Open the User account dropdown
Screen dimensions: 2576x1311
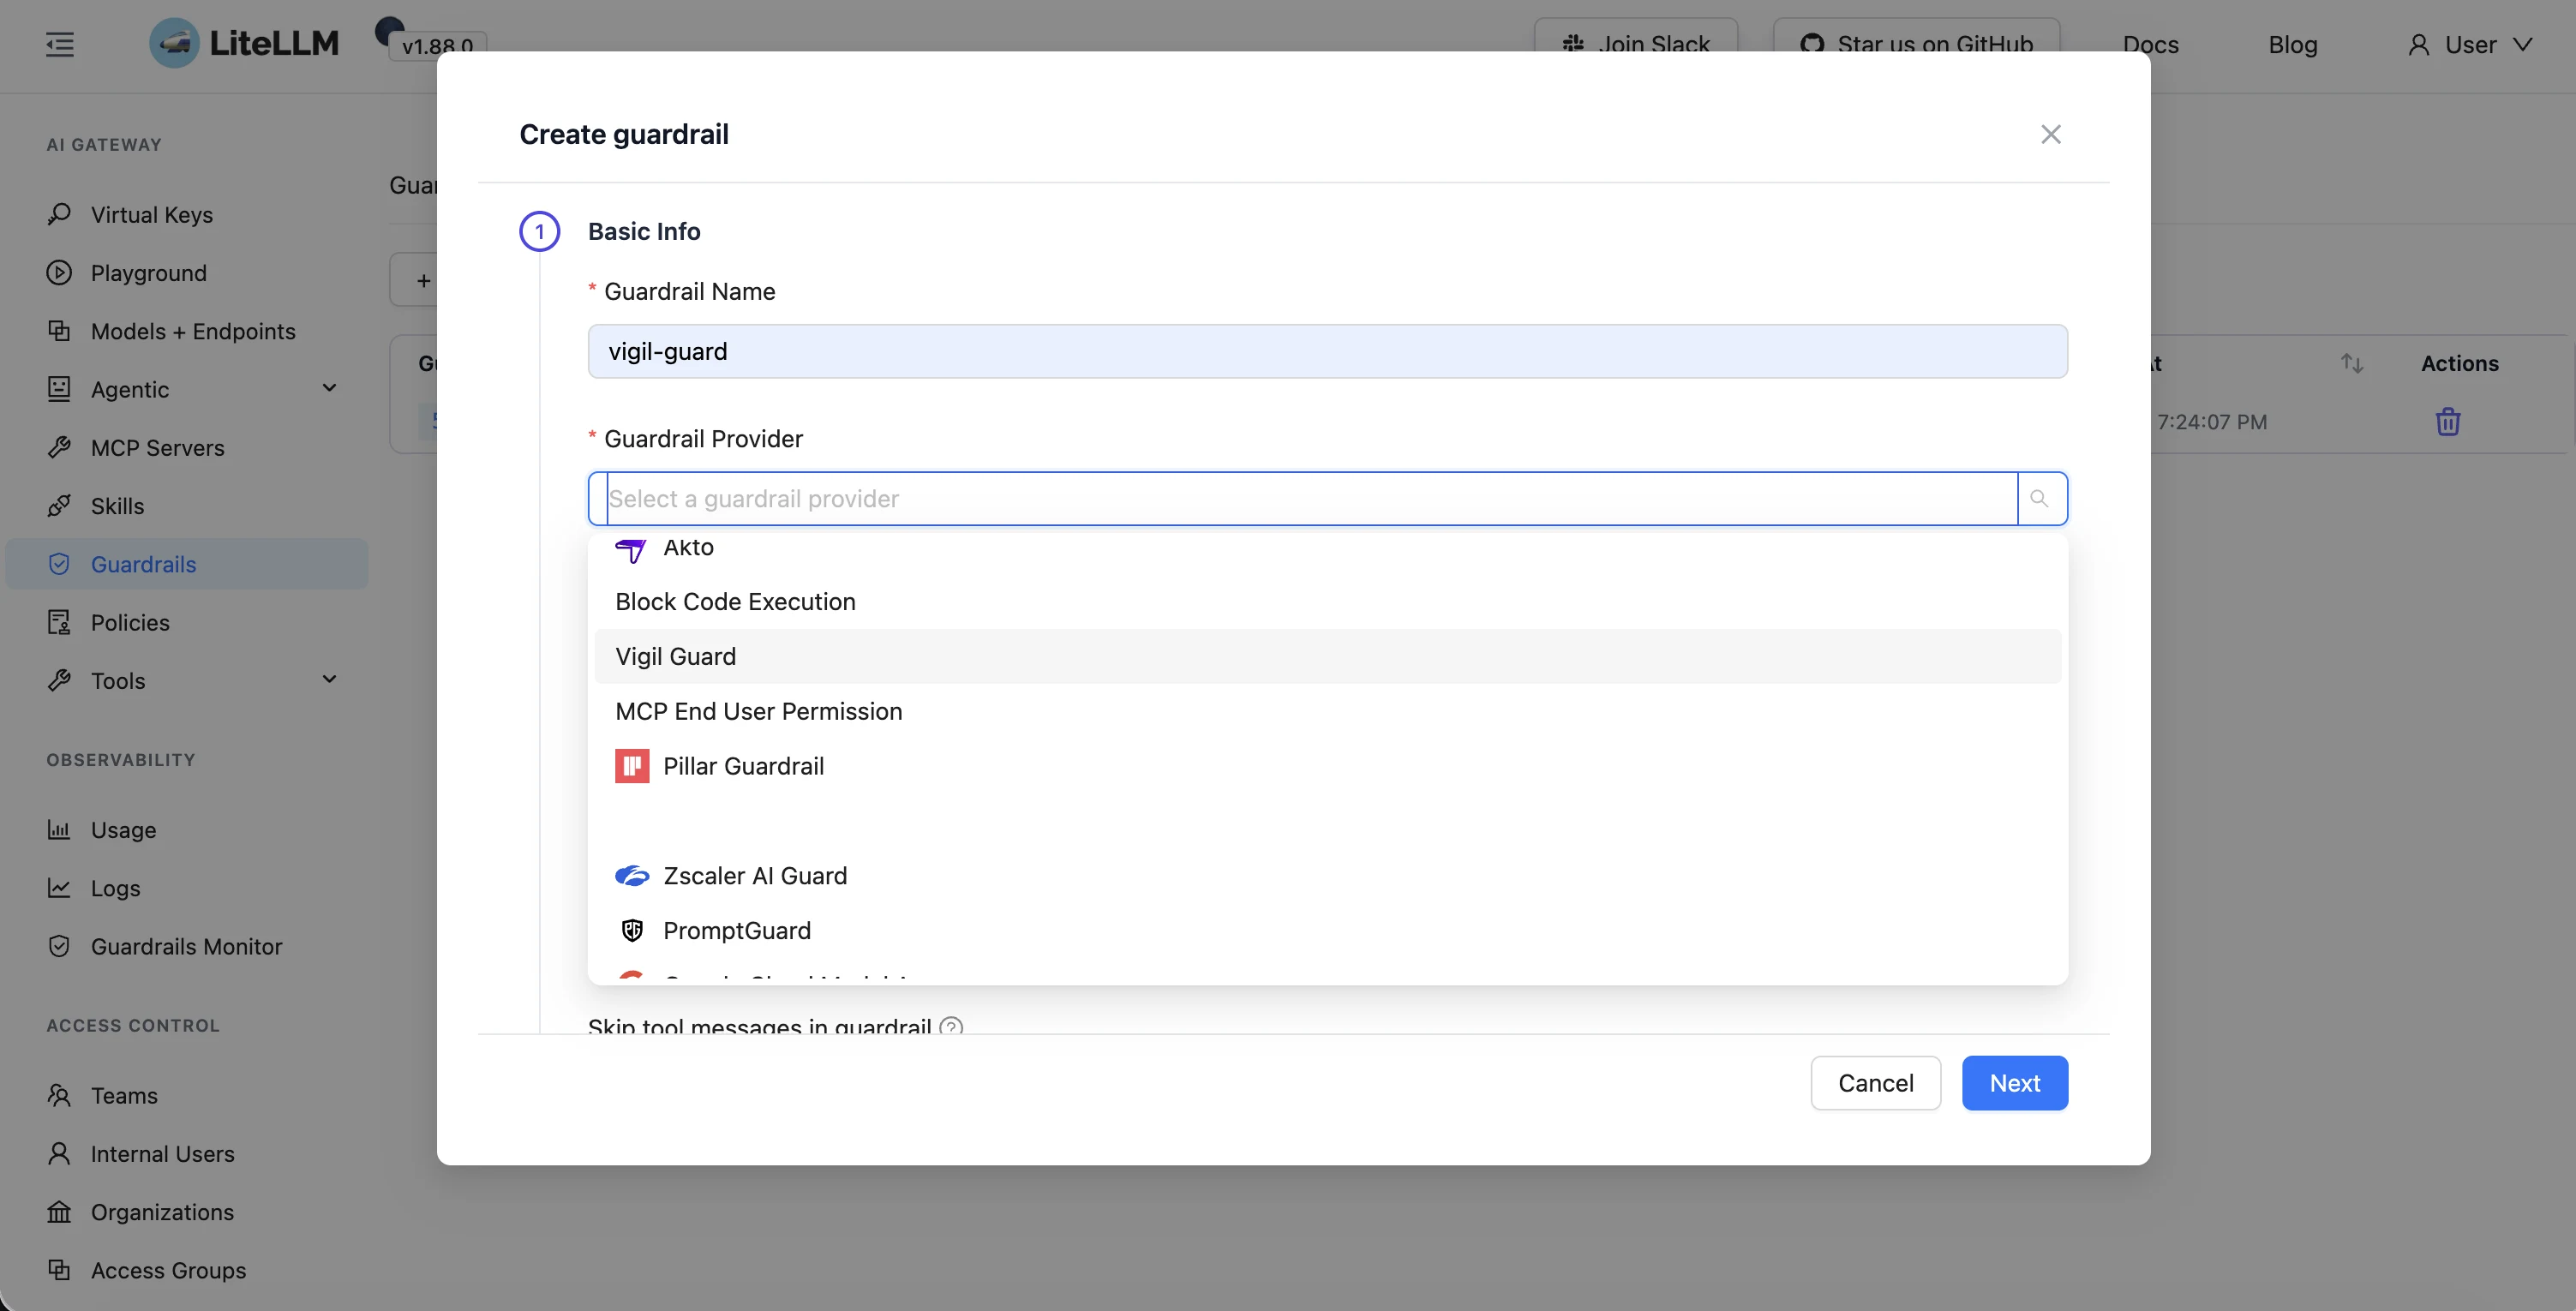tap(2470, 44)
